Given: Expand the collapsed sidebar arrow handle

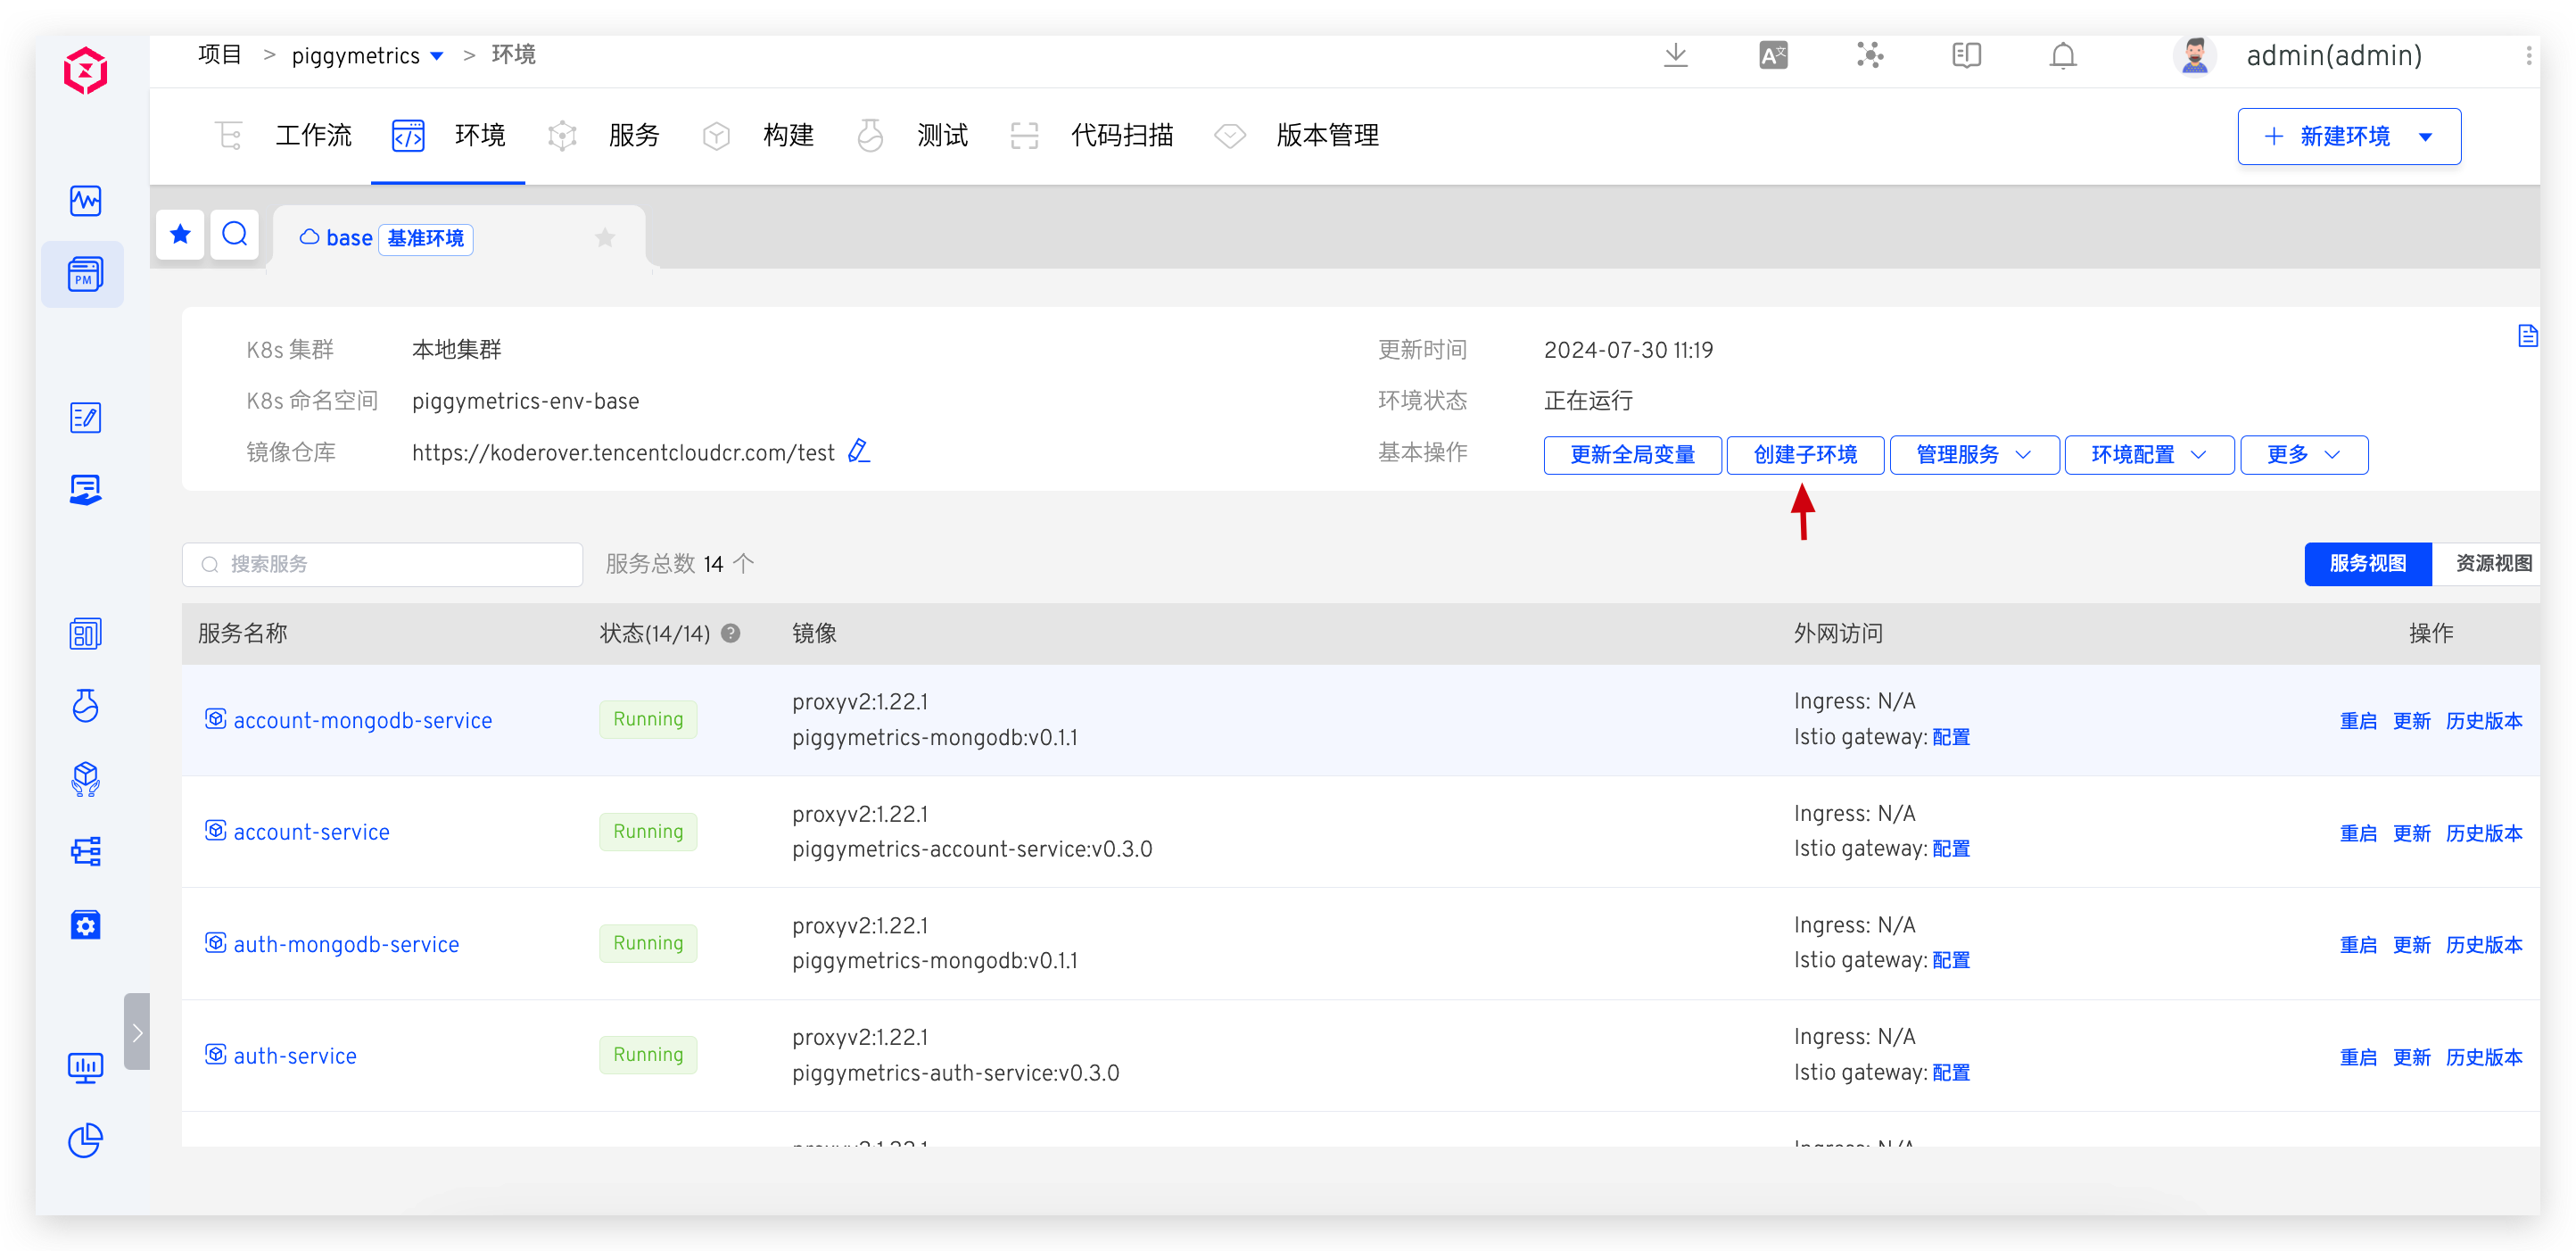Looking at the screenshot, I should [x=137, y=1032].
